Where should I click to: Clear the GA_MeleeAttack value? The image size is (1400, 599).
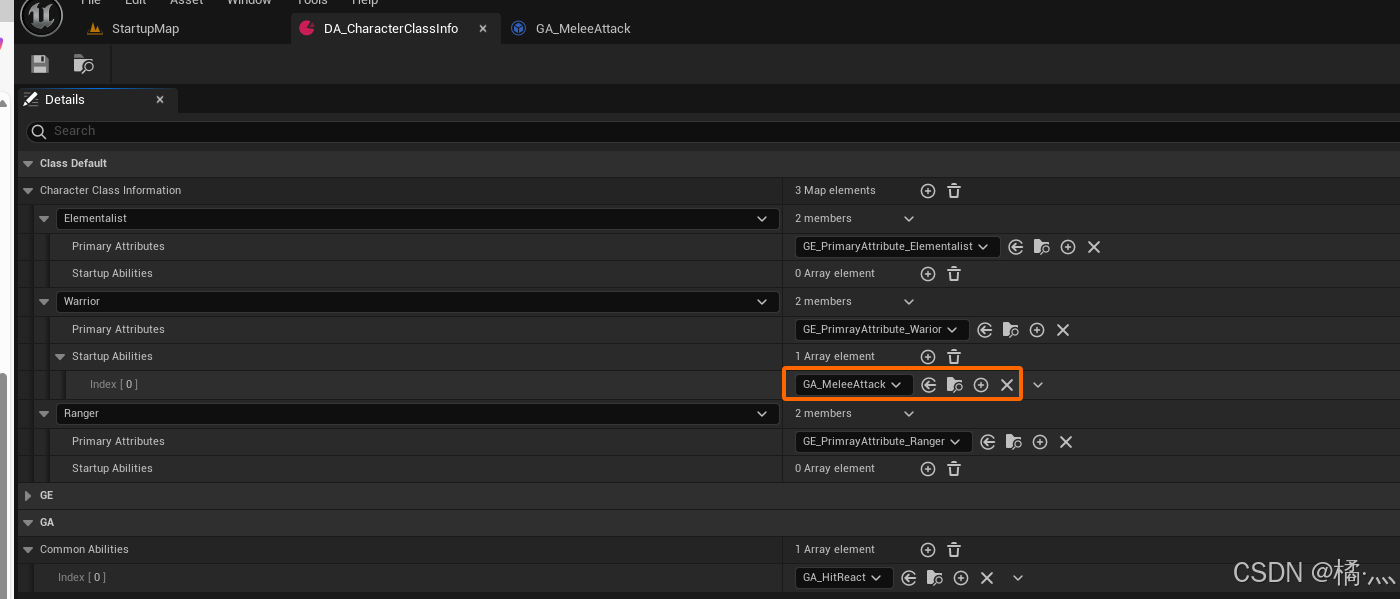(1007, 384)
